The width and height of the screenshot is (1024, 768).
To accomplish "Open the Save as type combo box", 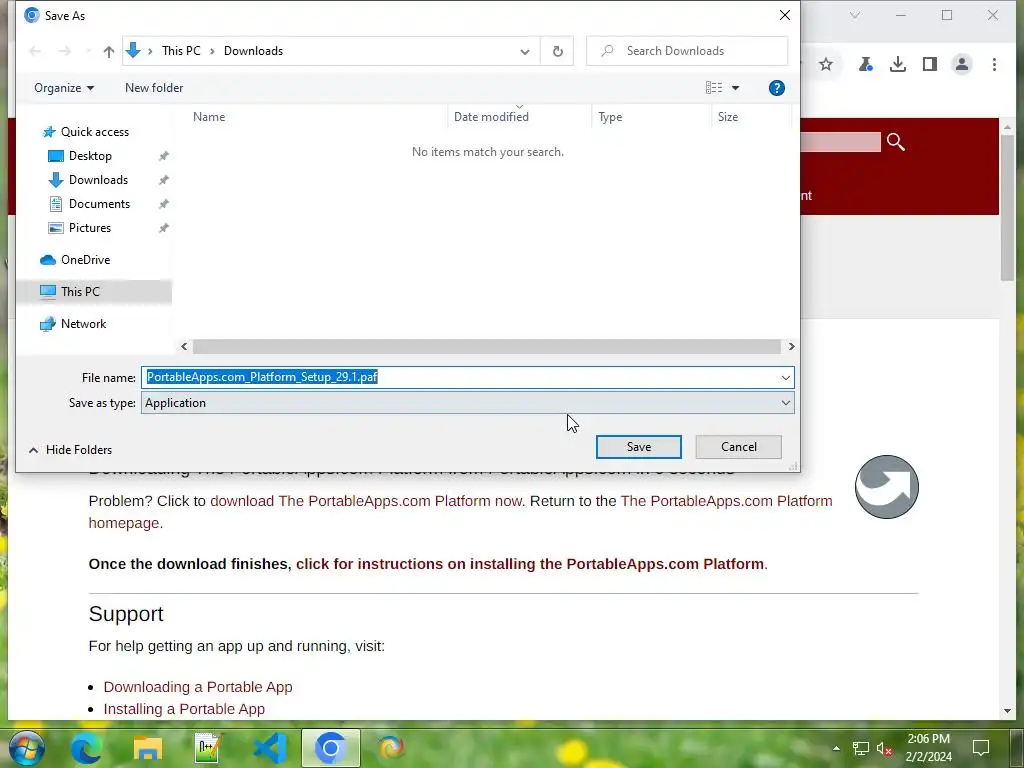I will click(468, 403).
